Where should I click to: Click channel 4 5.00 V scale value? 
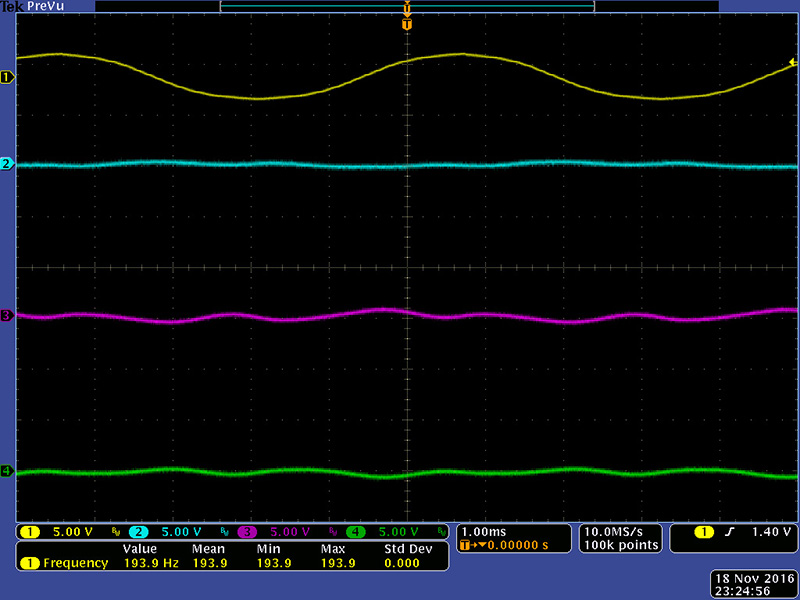[x=398, y=532]
